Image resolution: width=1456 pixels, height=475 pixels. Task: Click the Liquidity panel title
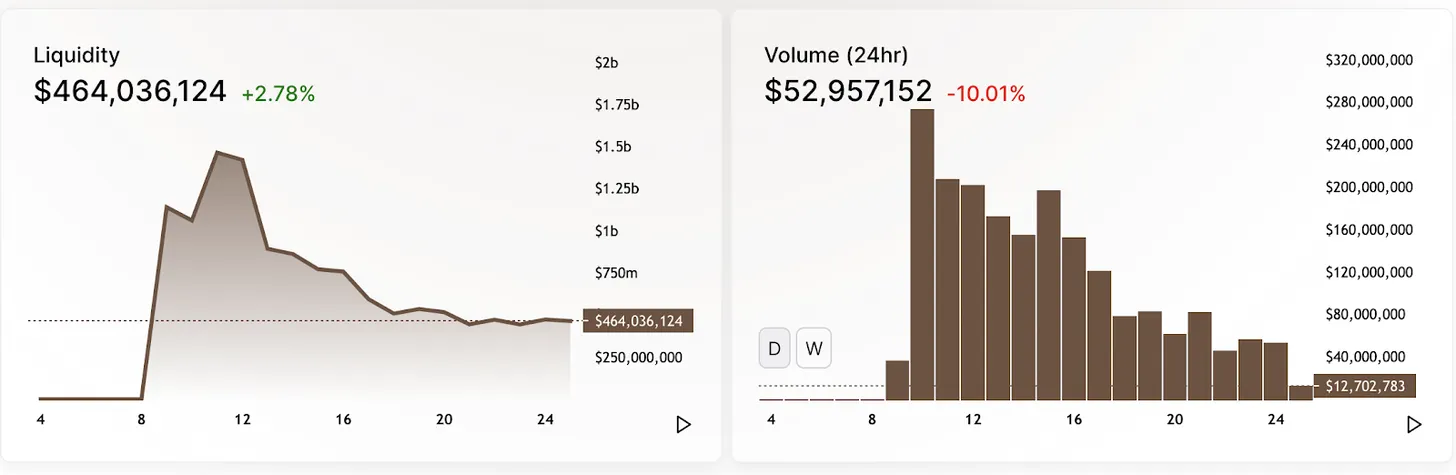pos(76,55)
